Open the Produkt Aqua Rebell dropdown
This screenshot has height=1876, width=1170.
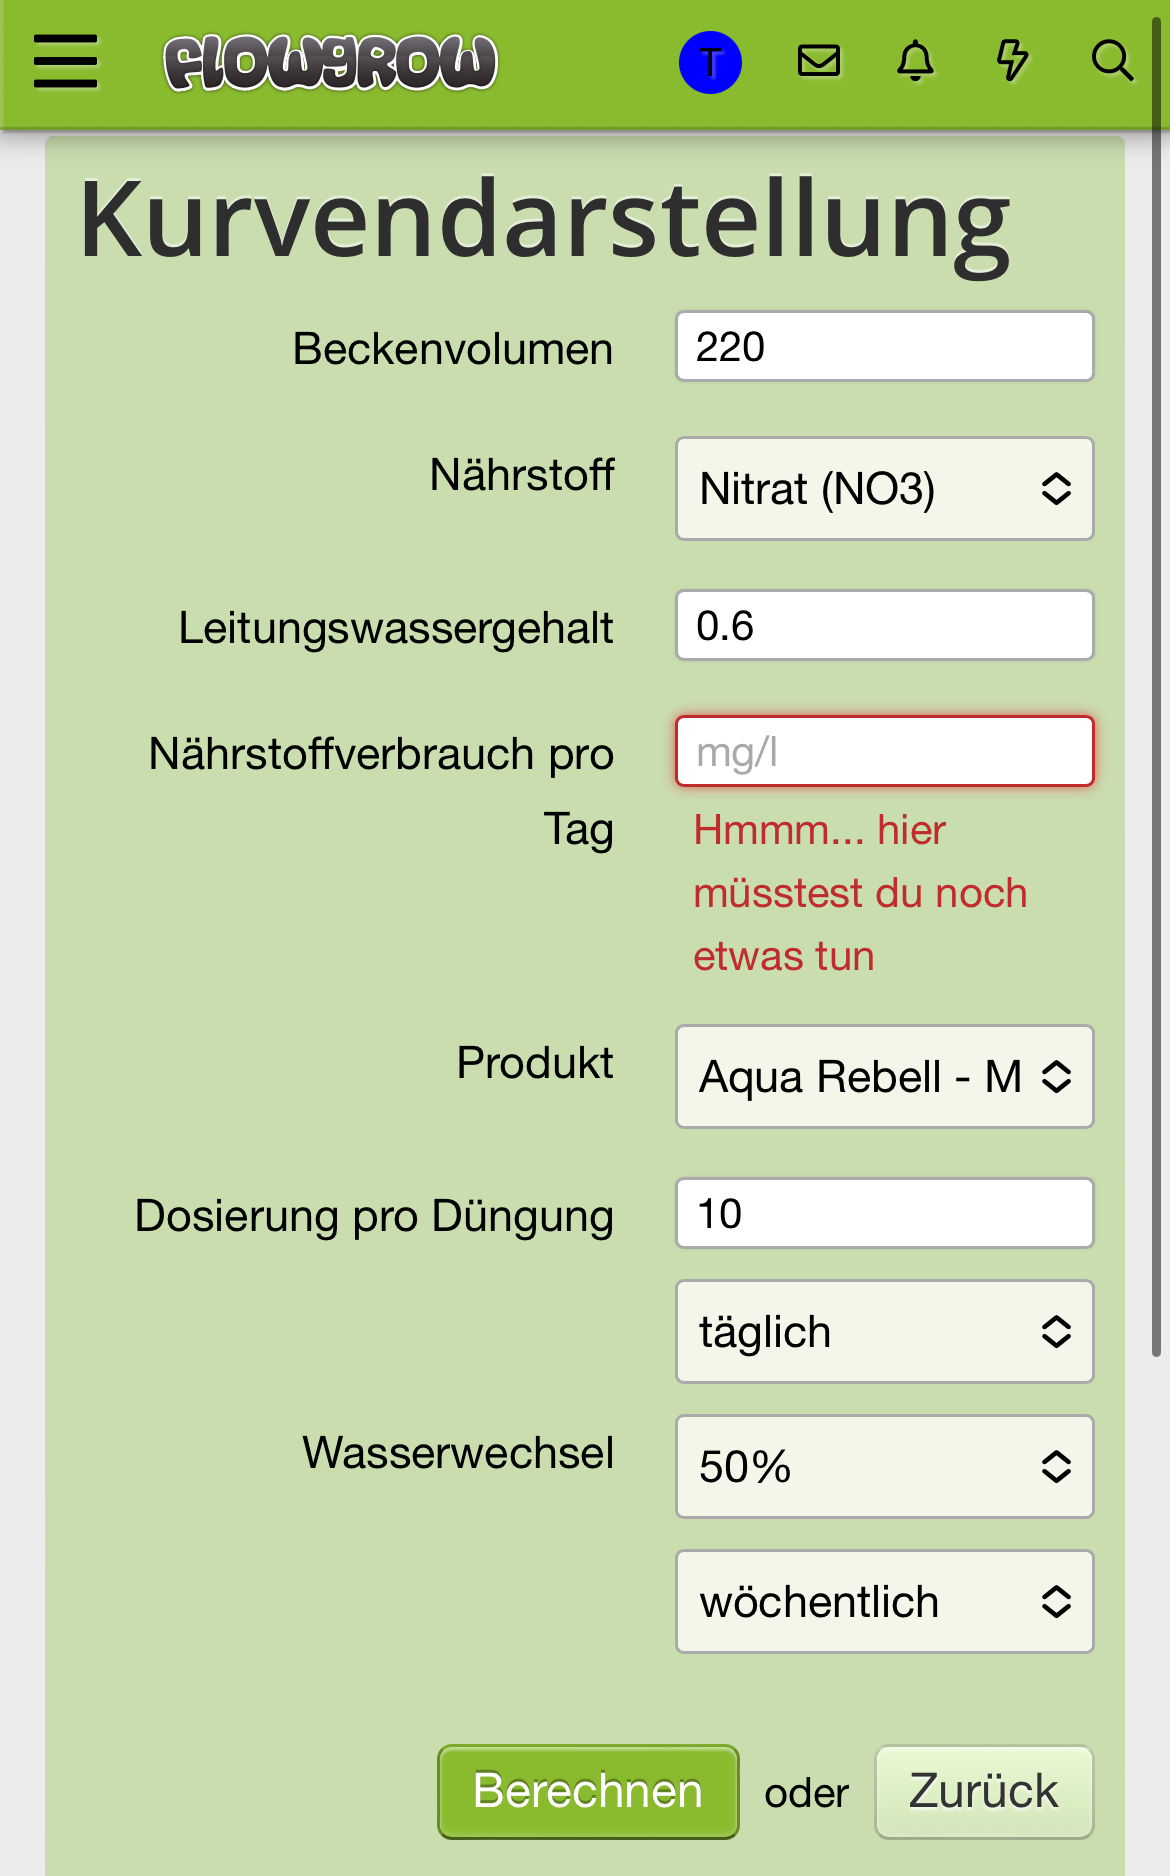pos(885,1077)
